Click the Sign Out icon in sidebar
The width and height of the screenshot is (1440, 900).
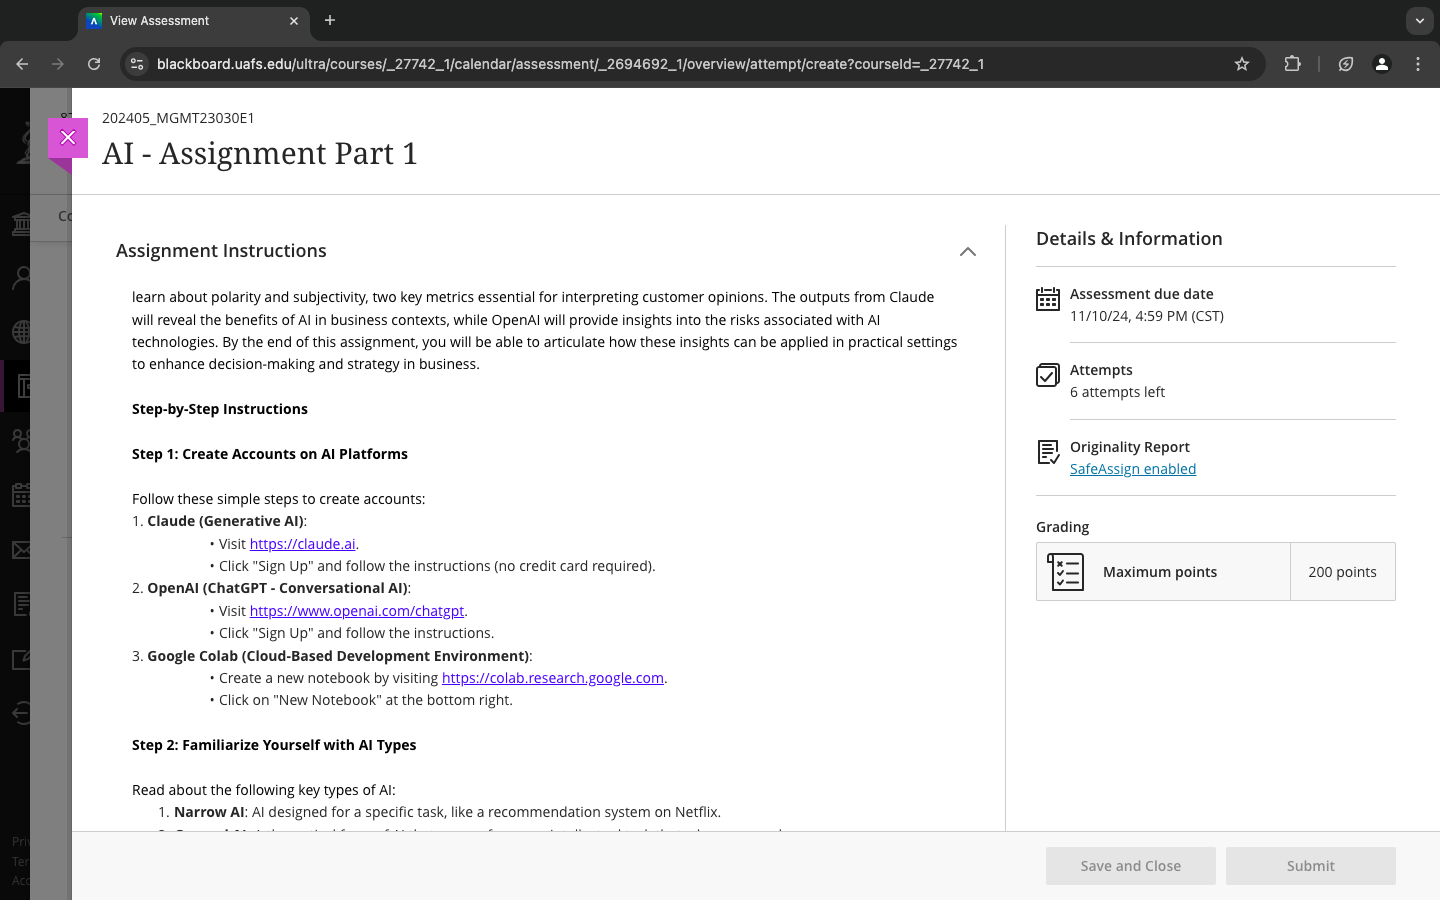(22, 713)
